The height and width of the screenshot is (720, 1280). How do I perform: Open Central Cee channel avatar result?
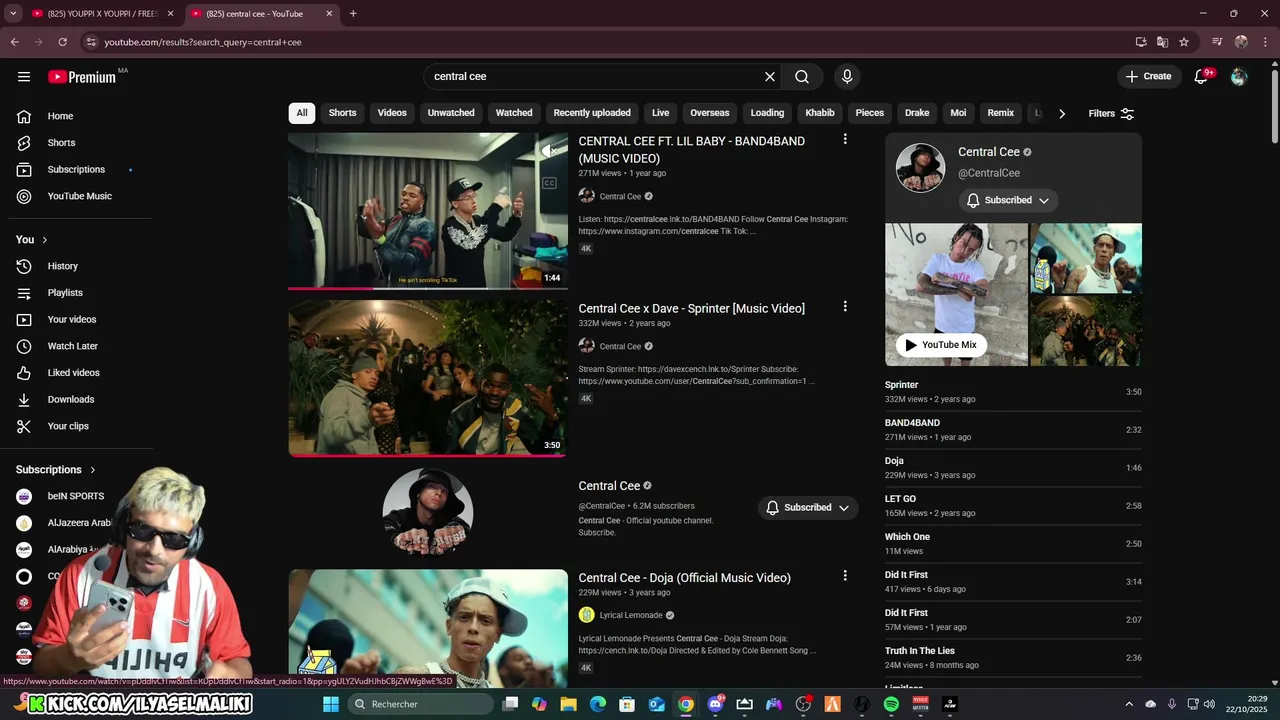pyautogui.click(x=428, y=512)
